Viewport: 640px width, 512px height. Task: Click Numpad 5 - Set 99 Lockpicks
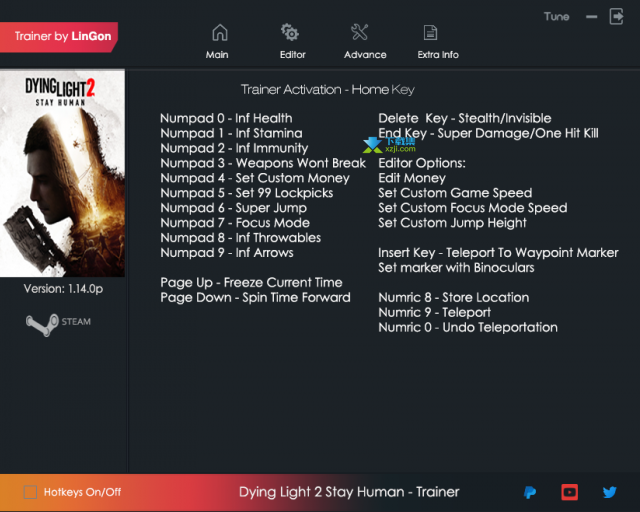click(x=247, y=193)
